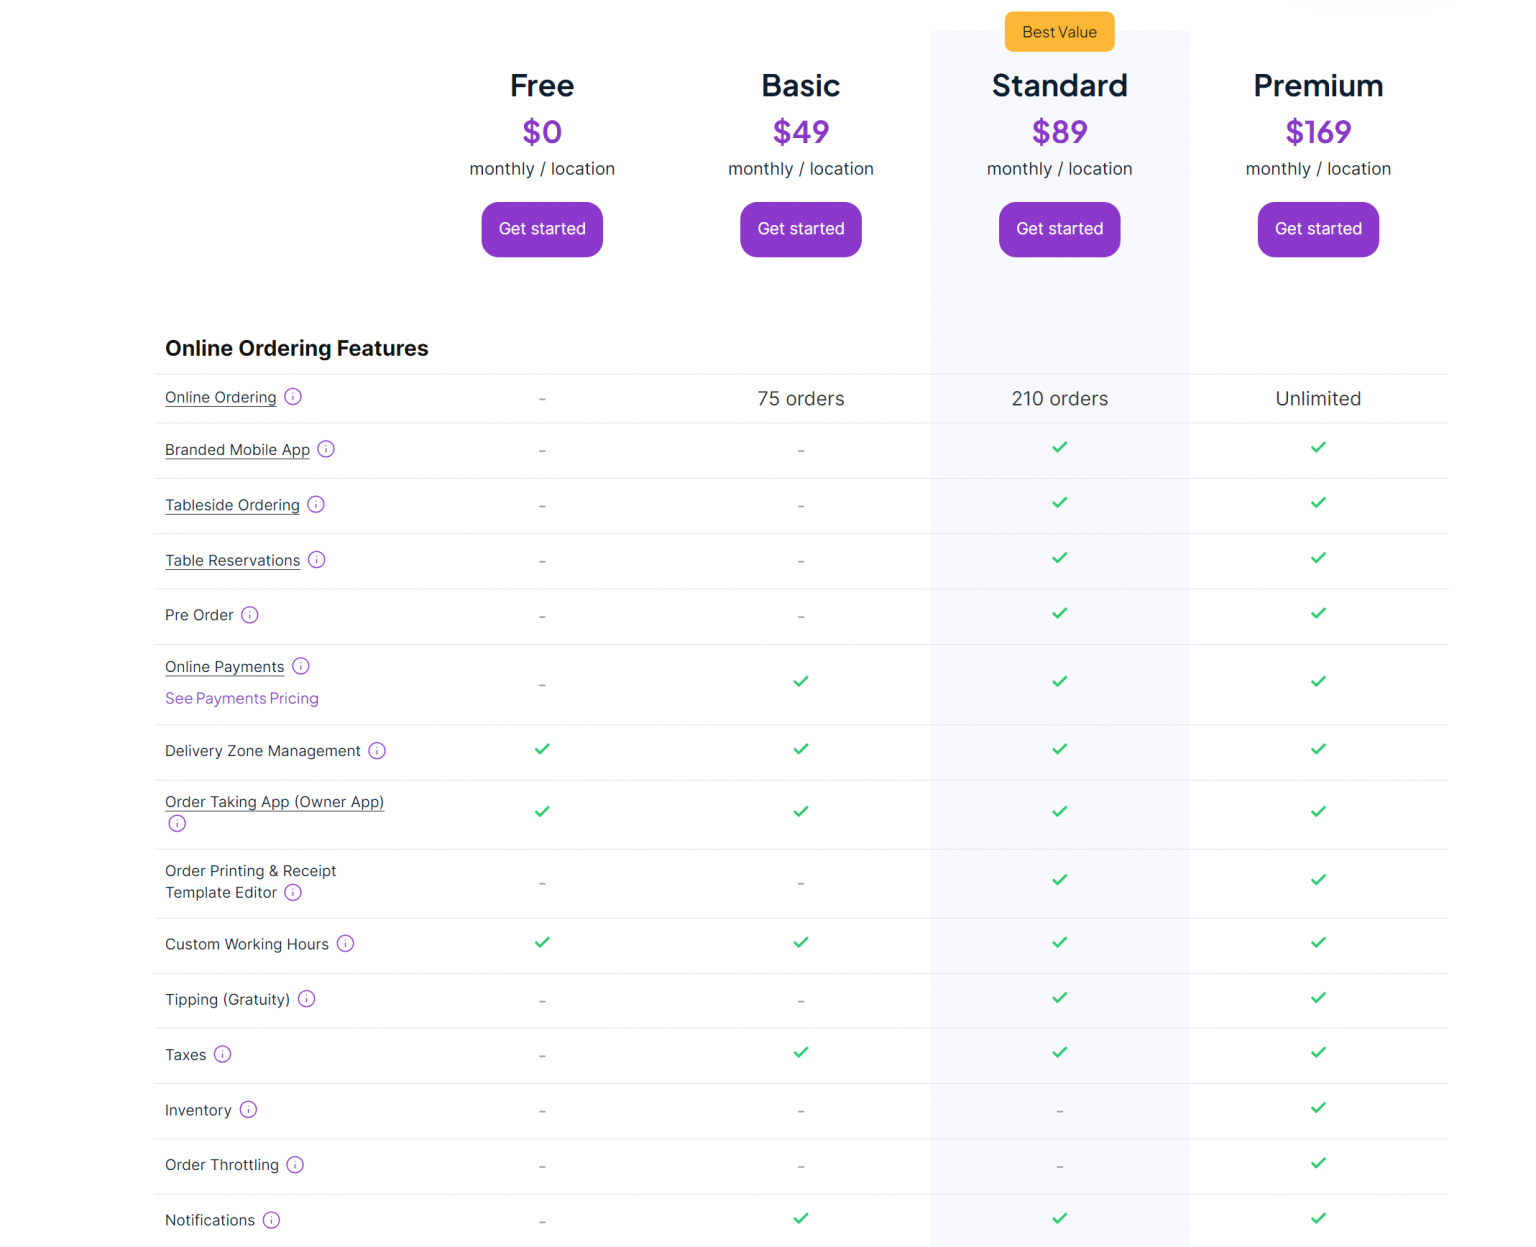Click Get started on the Standard plan

pos(1059,229)
